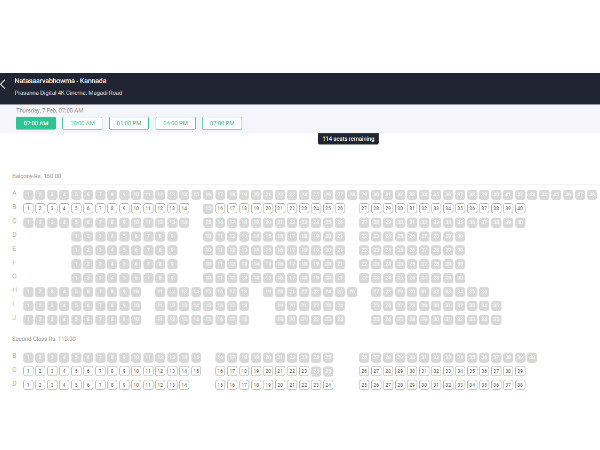Switch to the 10:00 AM showtime
Viewport: 600px width, 450px height.
pyautogui.click(x=82, y=123)
